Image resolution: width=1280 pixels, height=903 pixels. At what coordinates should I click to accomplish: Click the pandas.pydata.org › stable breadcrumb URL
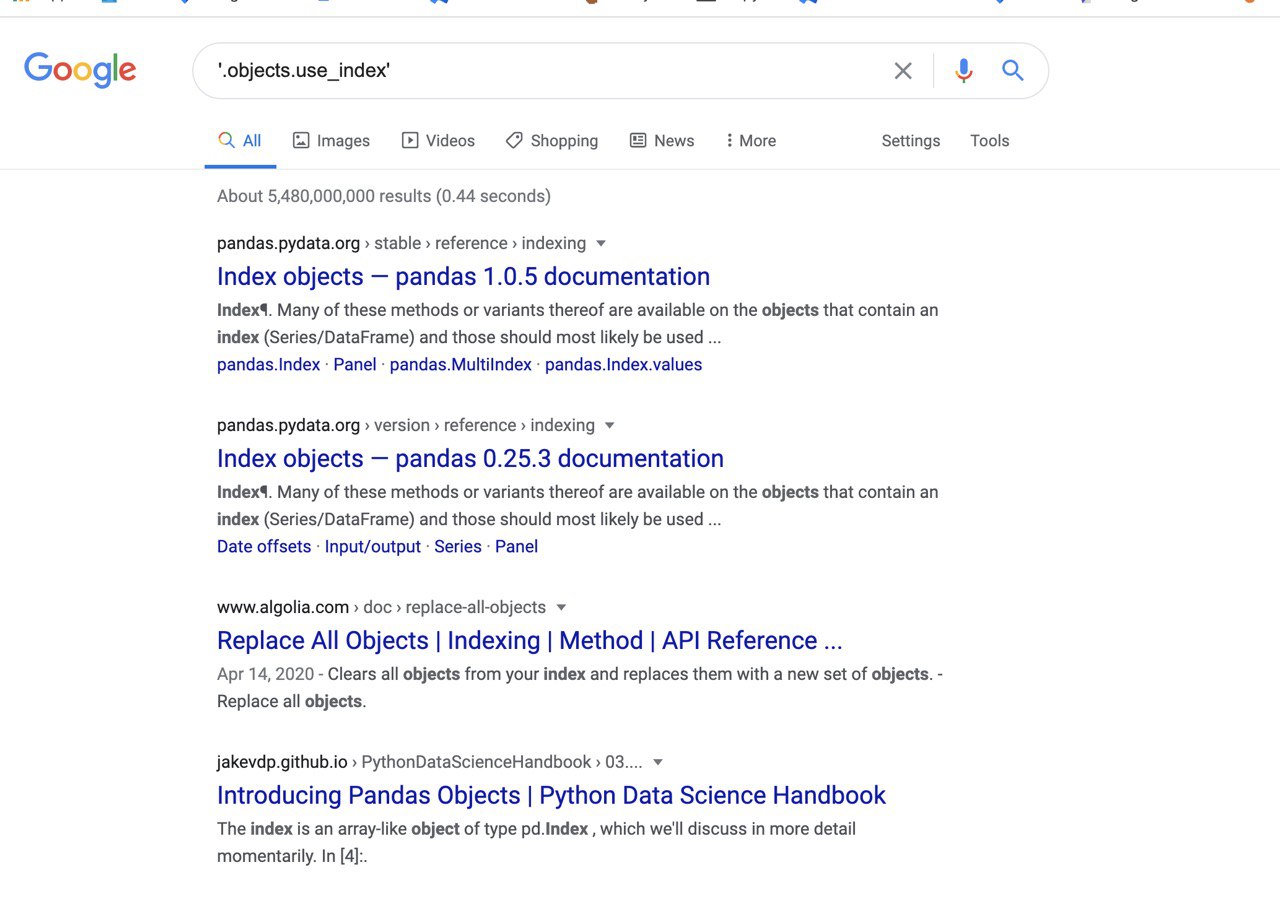401,243
